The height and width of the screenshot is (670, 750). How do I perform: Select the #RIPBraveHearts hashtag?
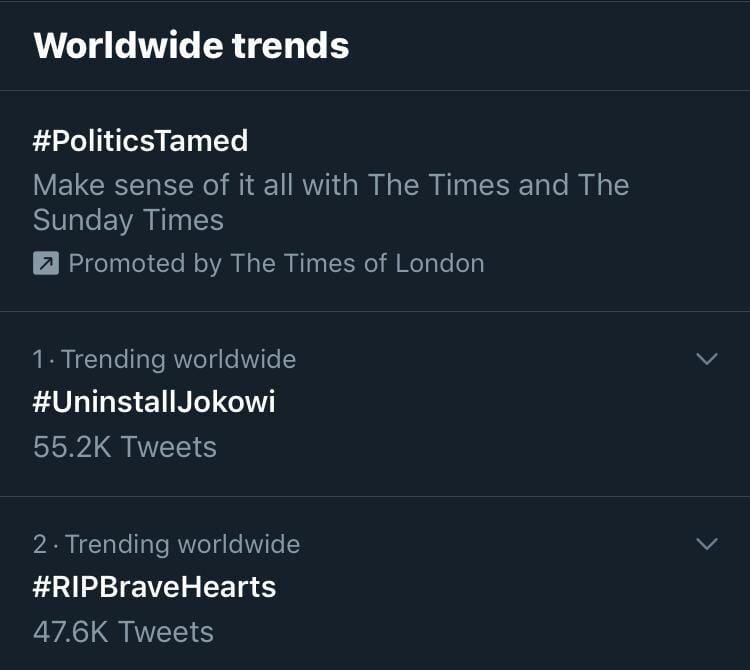(154, 587)
